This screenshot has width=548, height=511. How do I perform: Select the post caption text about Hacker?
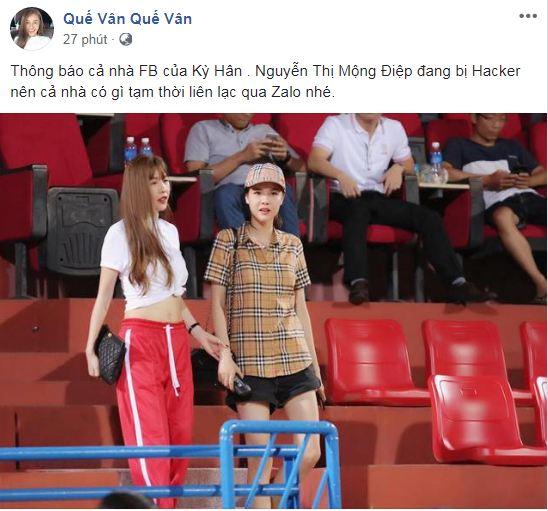click(x=266, y=81)
